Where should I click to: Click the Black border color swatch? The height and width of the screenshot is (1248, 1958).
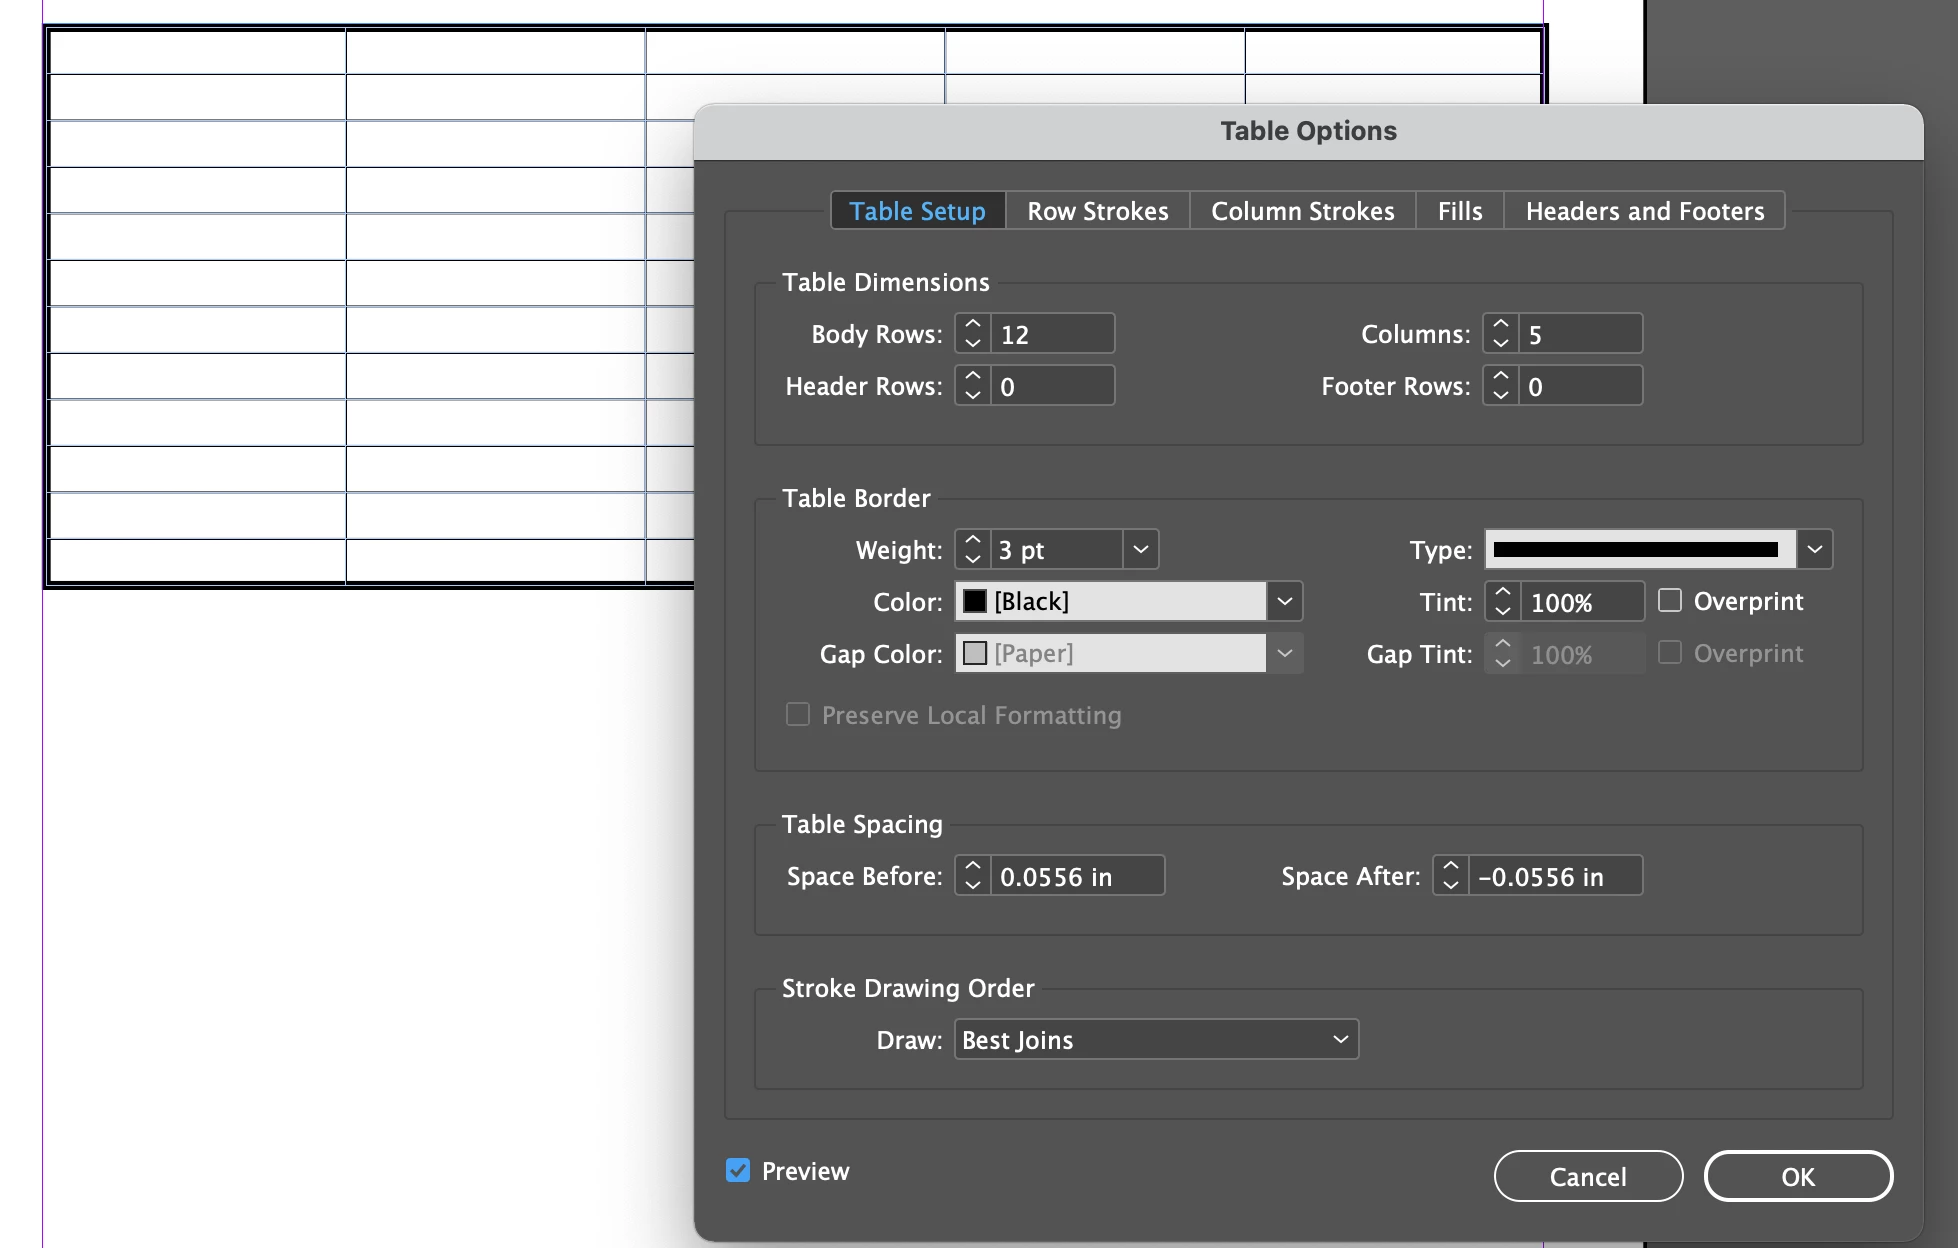[975, 601]
